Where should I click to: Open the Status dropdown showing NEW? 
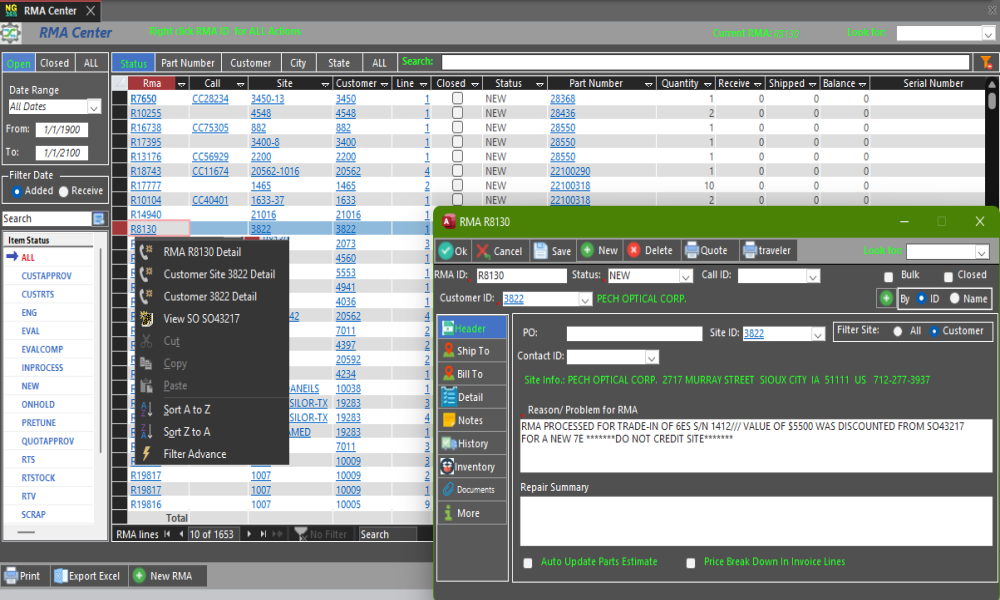pyautogui.click(x=685, y=276)
